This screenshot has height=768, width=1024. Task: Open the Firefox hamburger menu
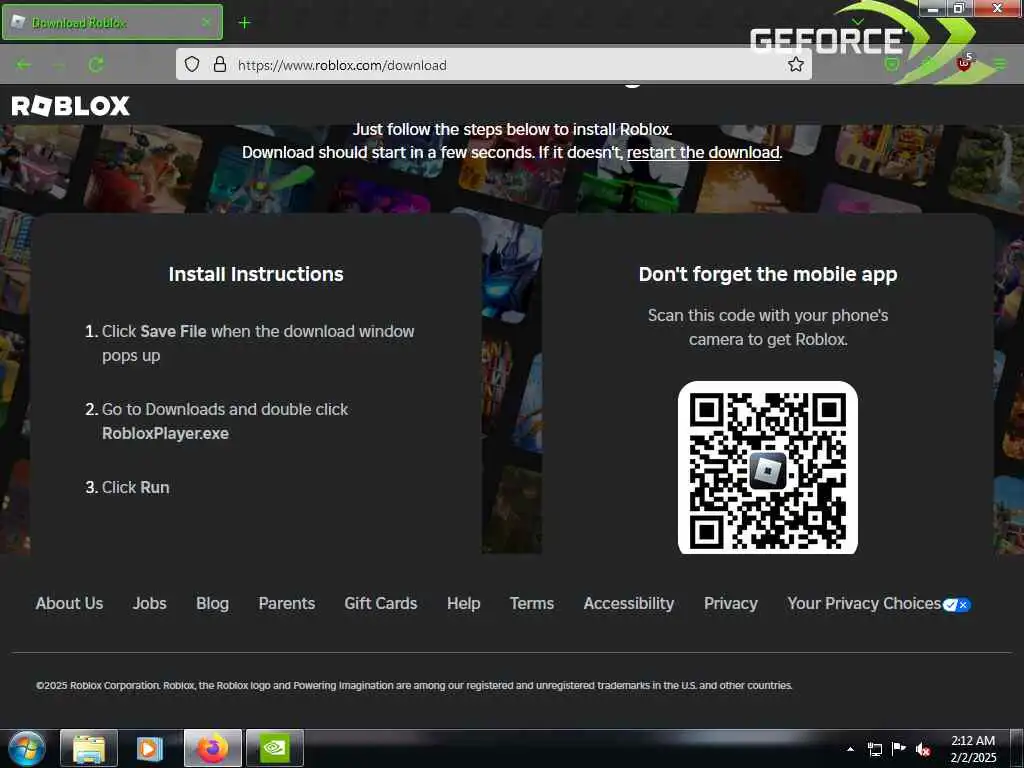1000,64
